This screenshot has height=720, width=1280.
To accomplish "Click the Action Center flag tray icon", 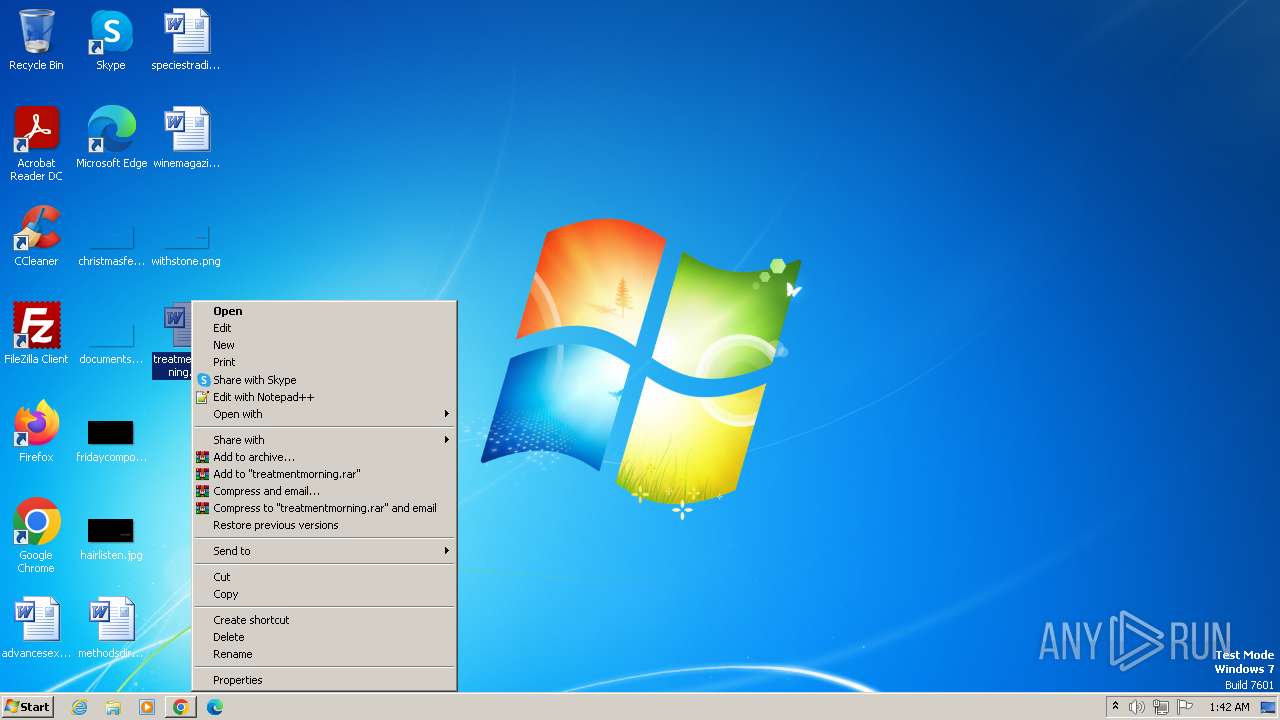I will coord(1185,707).
